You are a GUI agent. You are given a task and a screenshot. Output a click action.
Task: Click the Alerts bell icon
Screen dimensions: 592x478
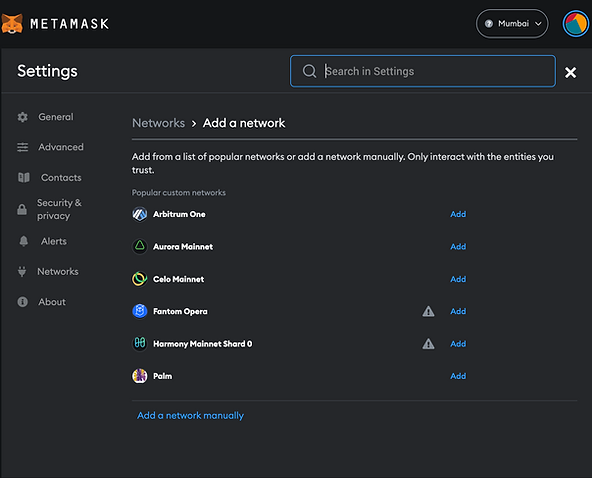tap(23, 241)
